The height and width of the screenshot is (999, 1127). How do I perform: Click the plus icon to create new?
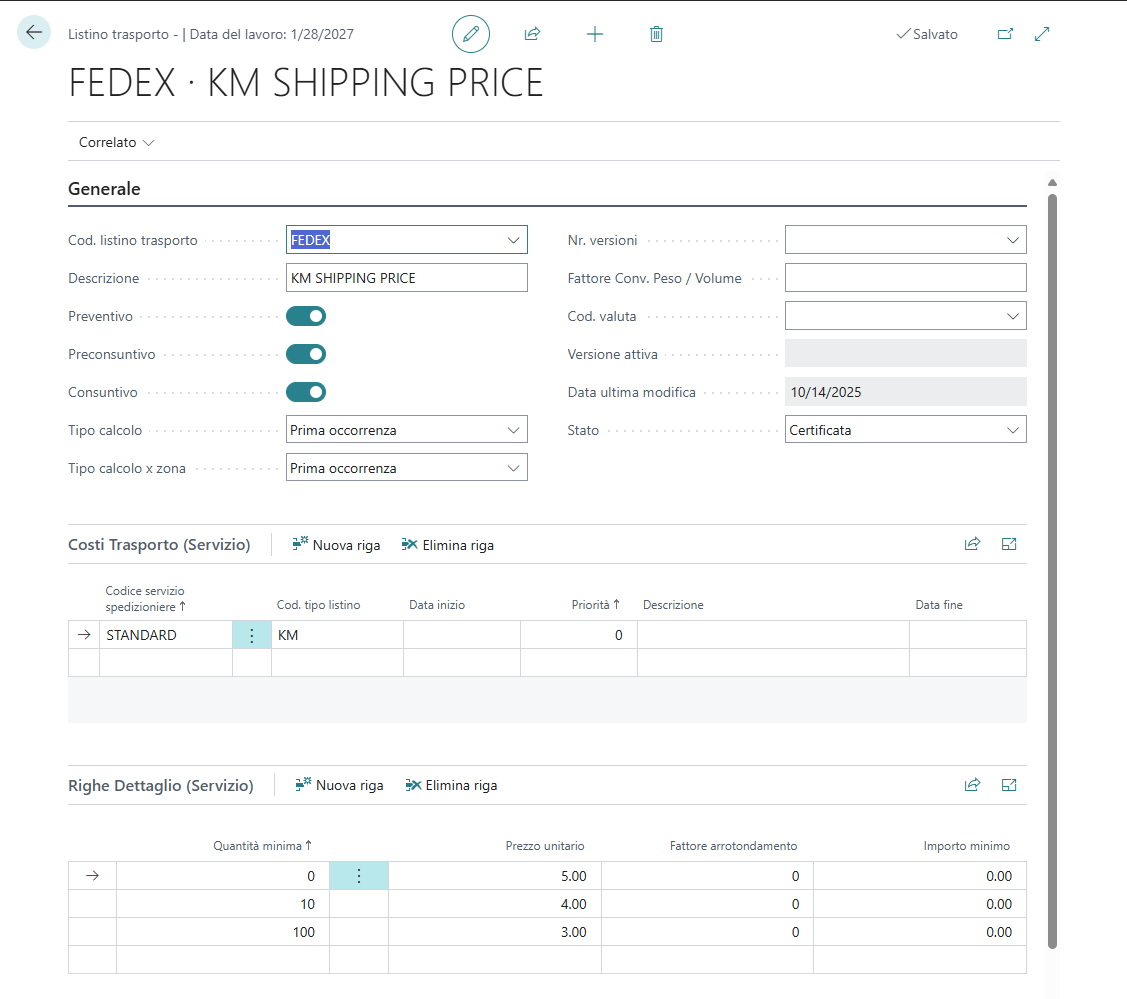pos(595,34)
